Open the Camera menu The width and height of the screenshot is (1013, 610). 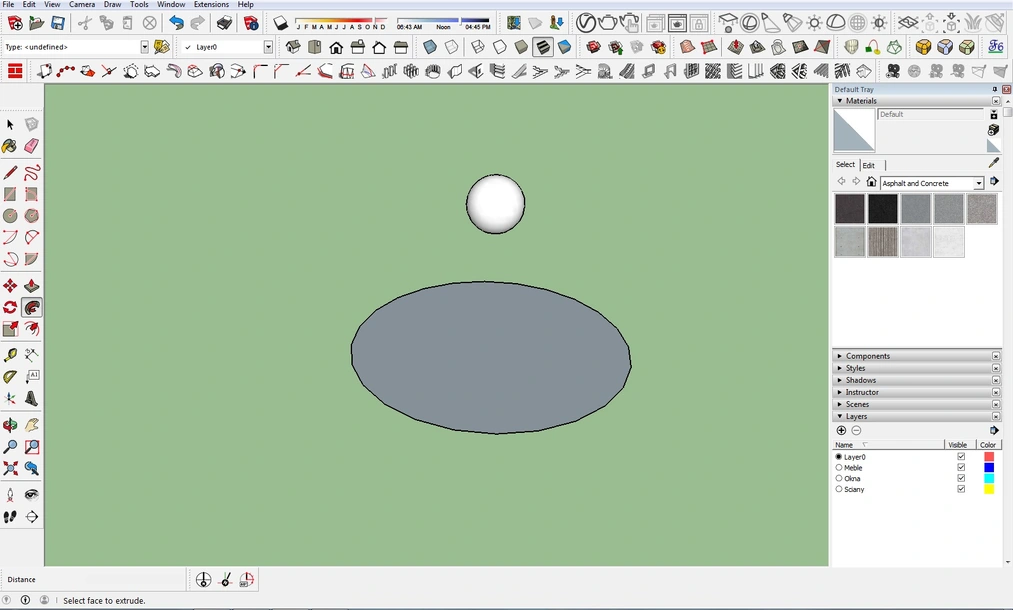[x=82, y=4]
